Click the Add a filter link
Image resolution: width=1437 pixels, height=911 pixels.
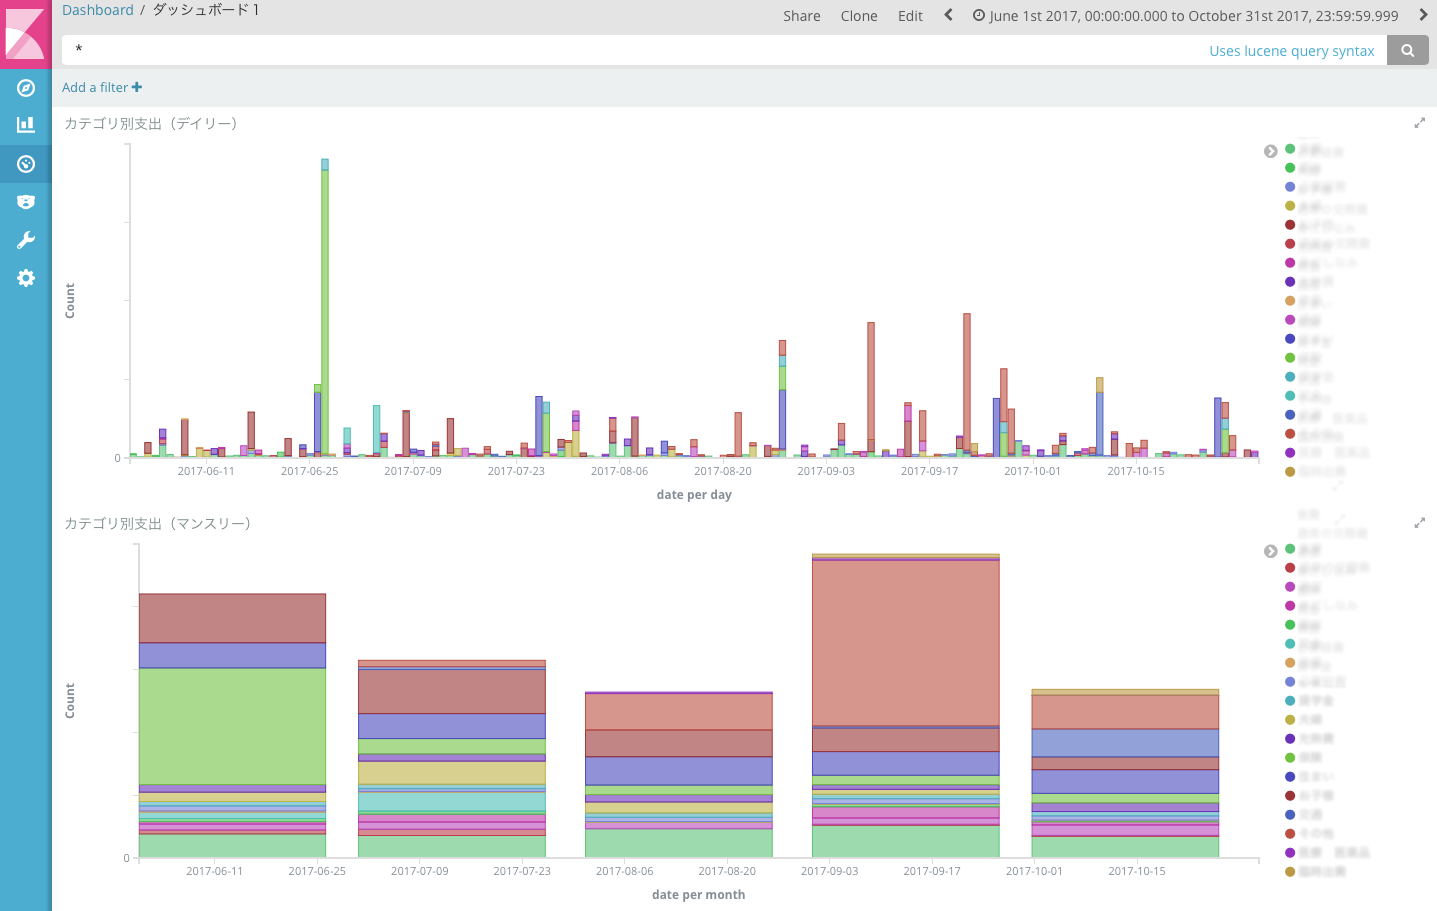(102, 87)
